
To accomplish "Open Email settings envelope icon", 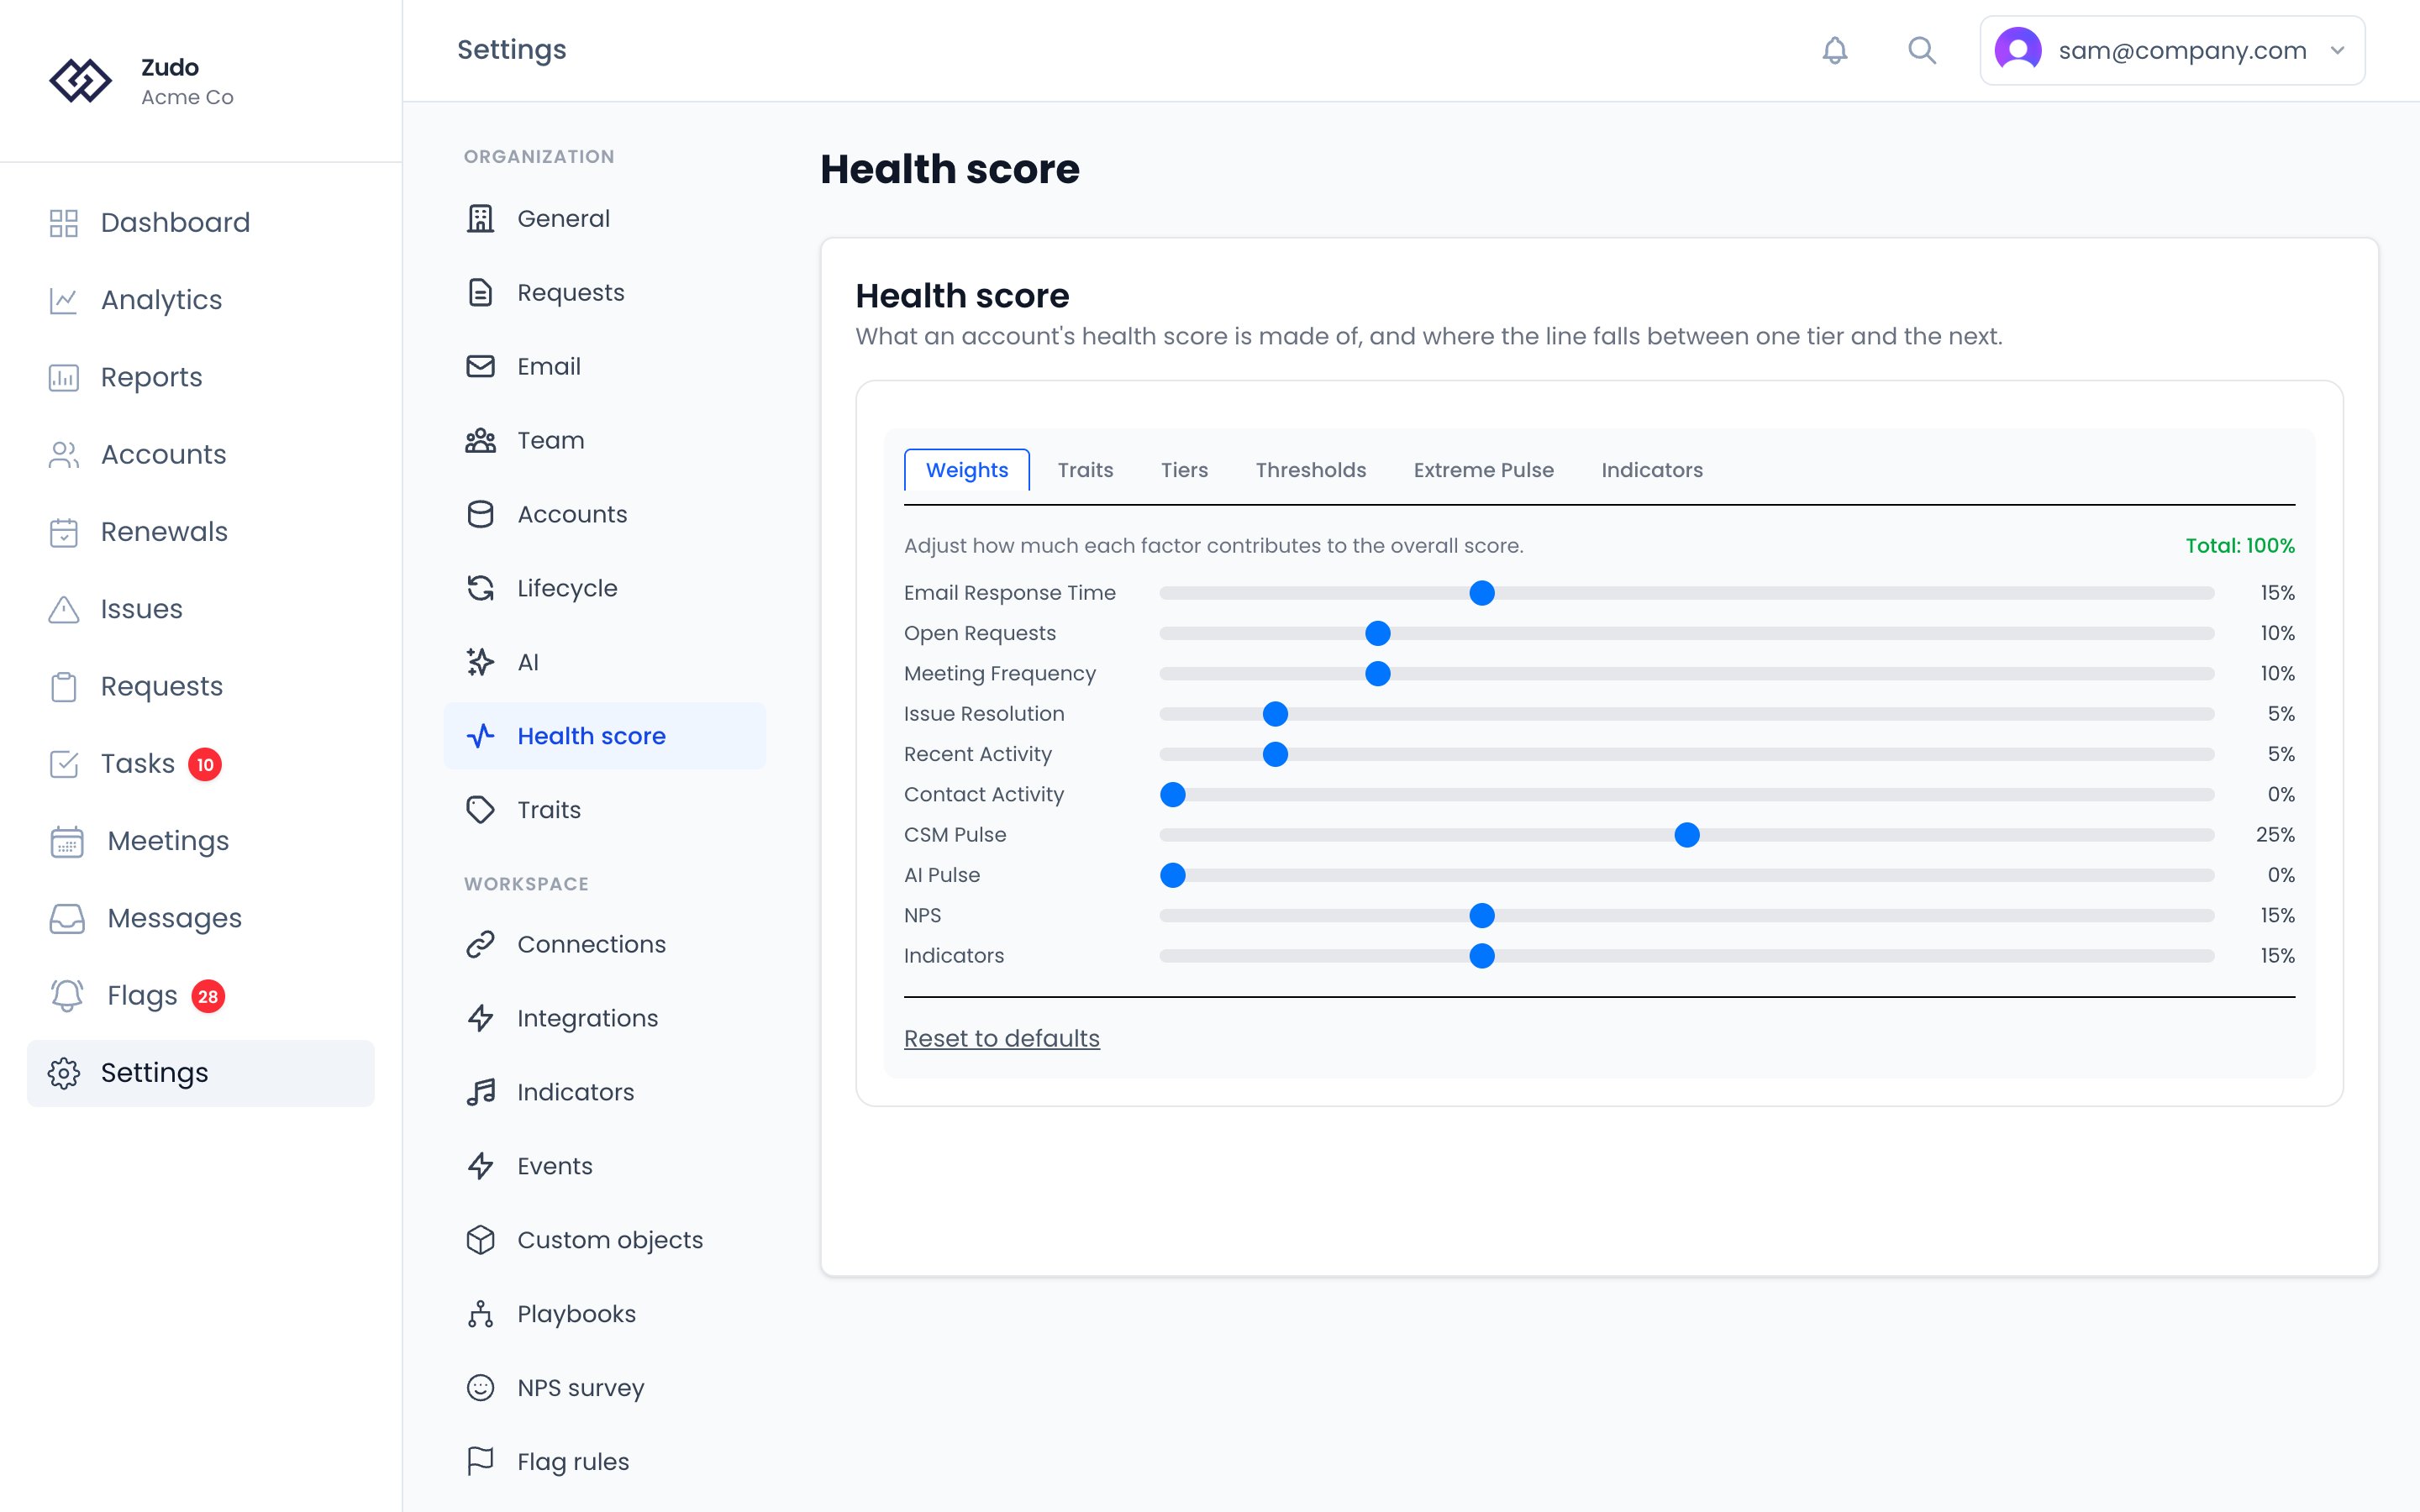I will [x=481, y=366].
